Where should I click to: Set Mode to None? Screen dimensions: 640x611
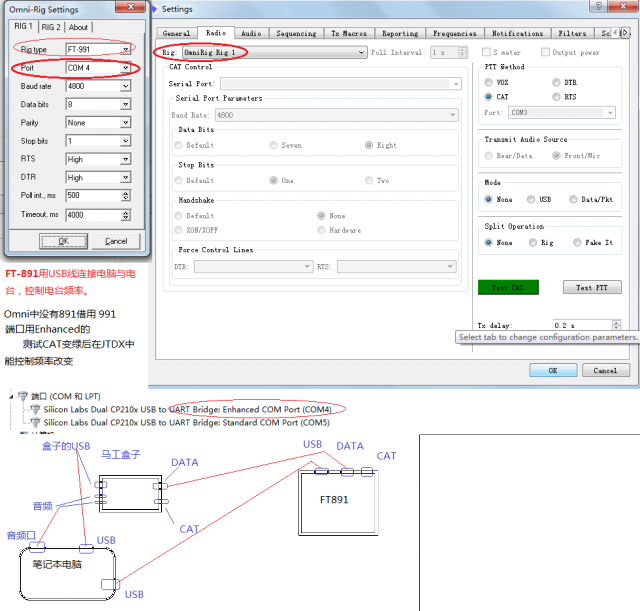(489, 199)
